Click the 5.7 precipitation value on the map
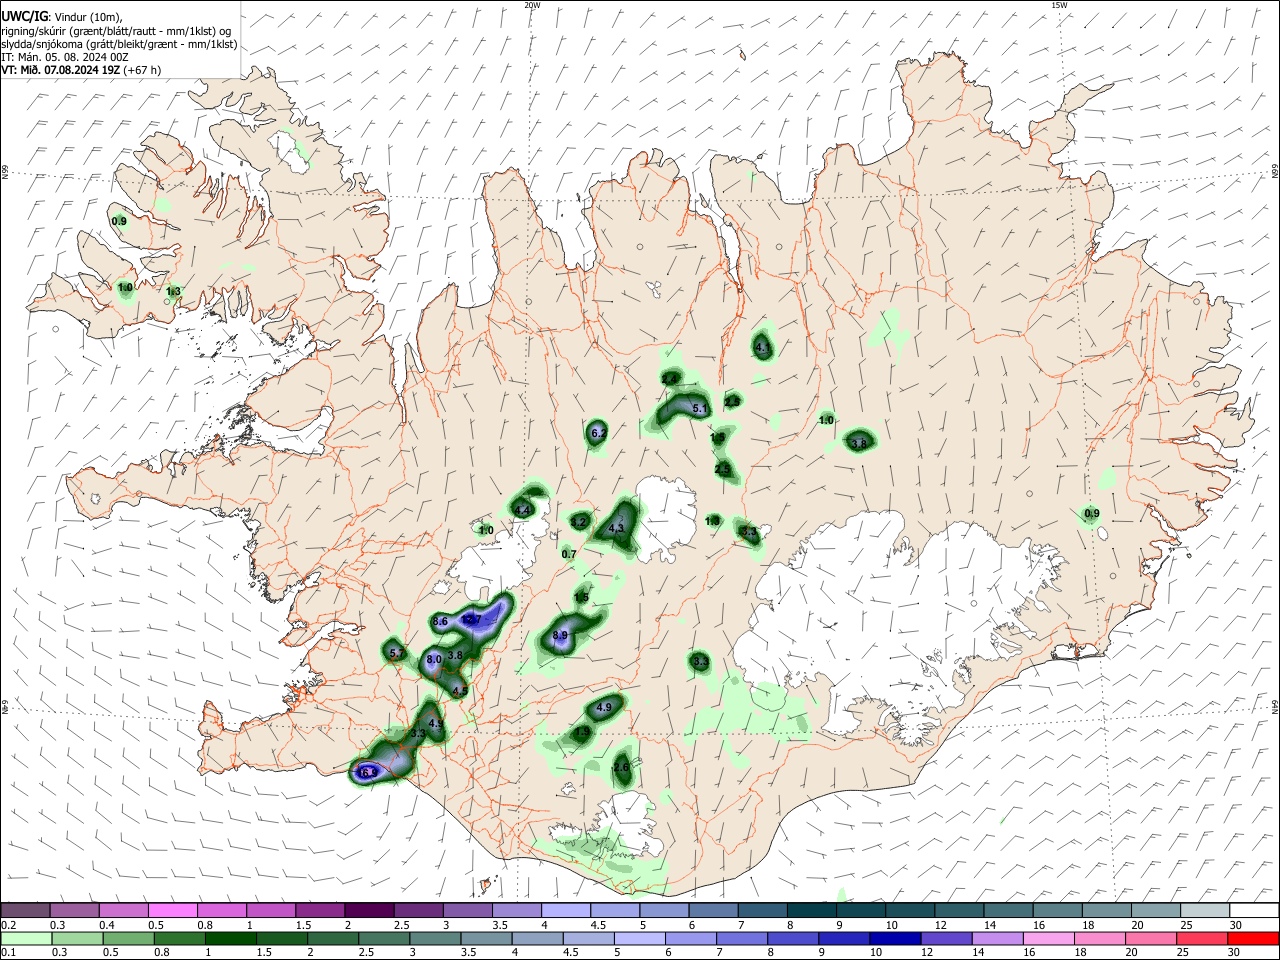The height and width of the screenshot is (960, 1280). (x=396, y=653)
